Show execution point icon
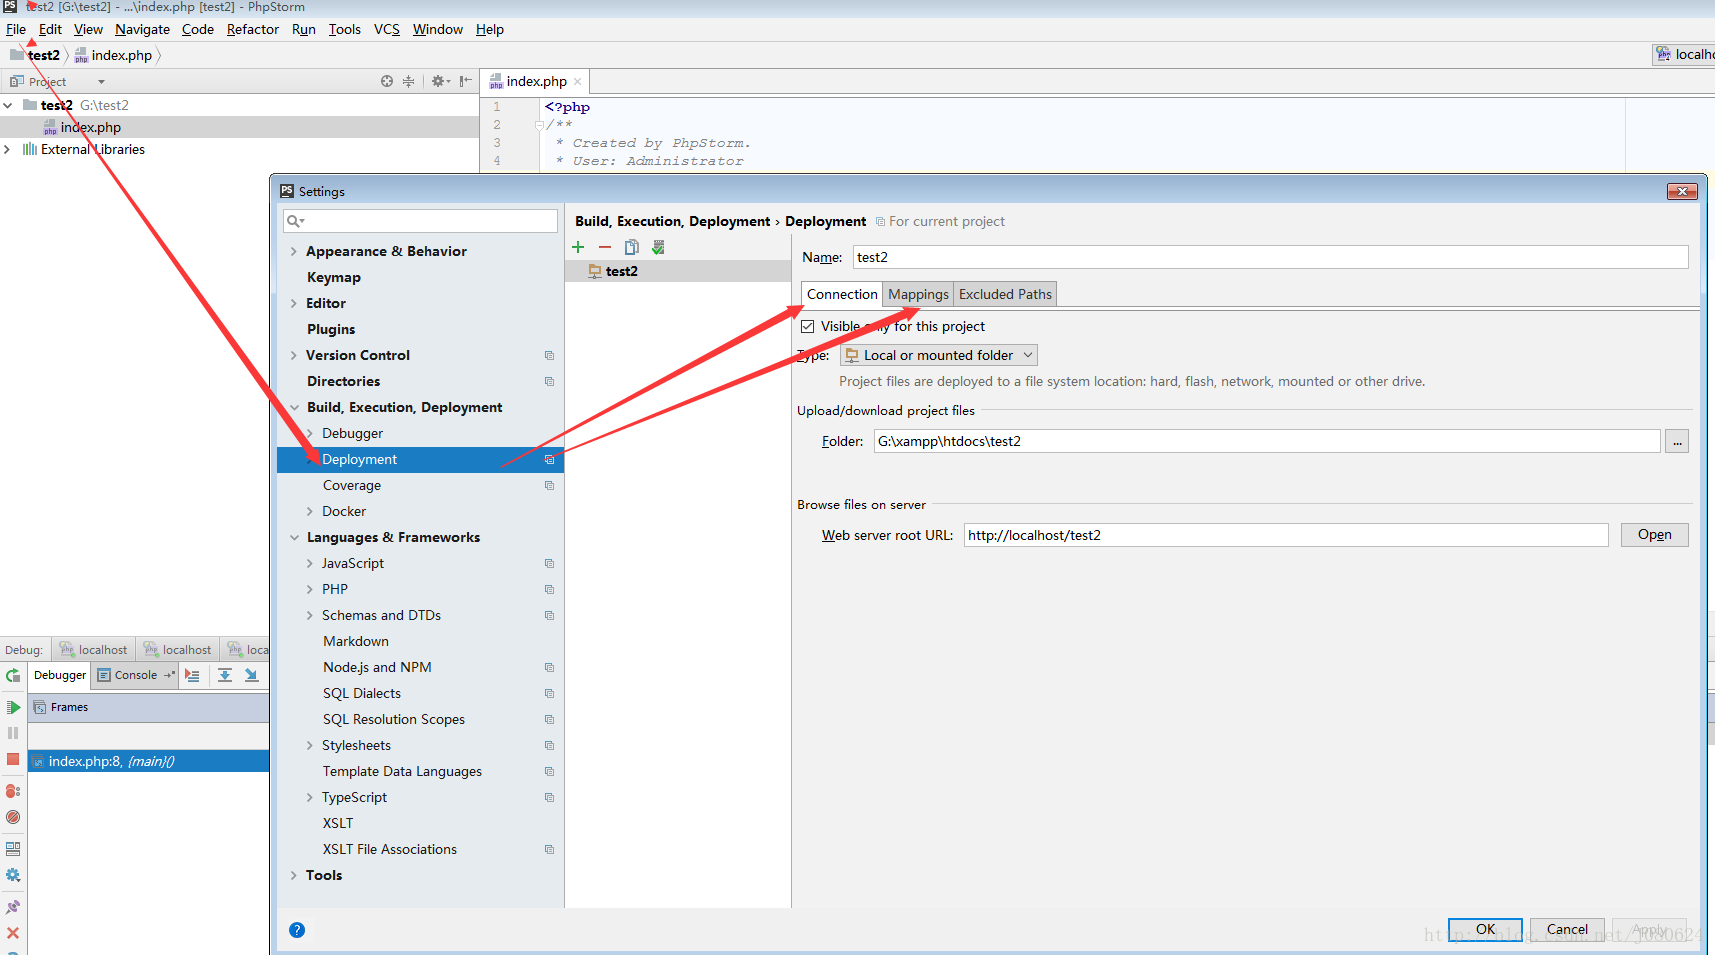Image resolution: width=1715 pixels, height=955 pixels. tap(192, 676)
